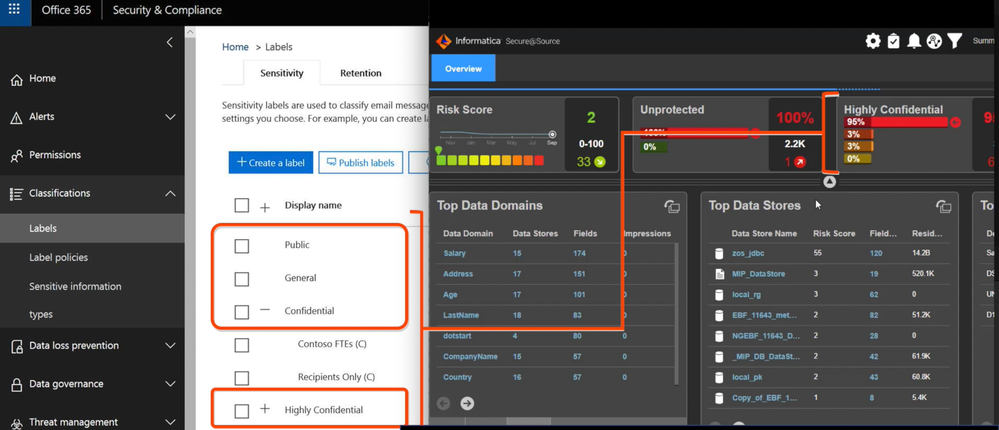Click the Alerts warning icon in sidebar
The width and height of the screenshot is (999, 430).
[17, 117]
